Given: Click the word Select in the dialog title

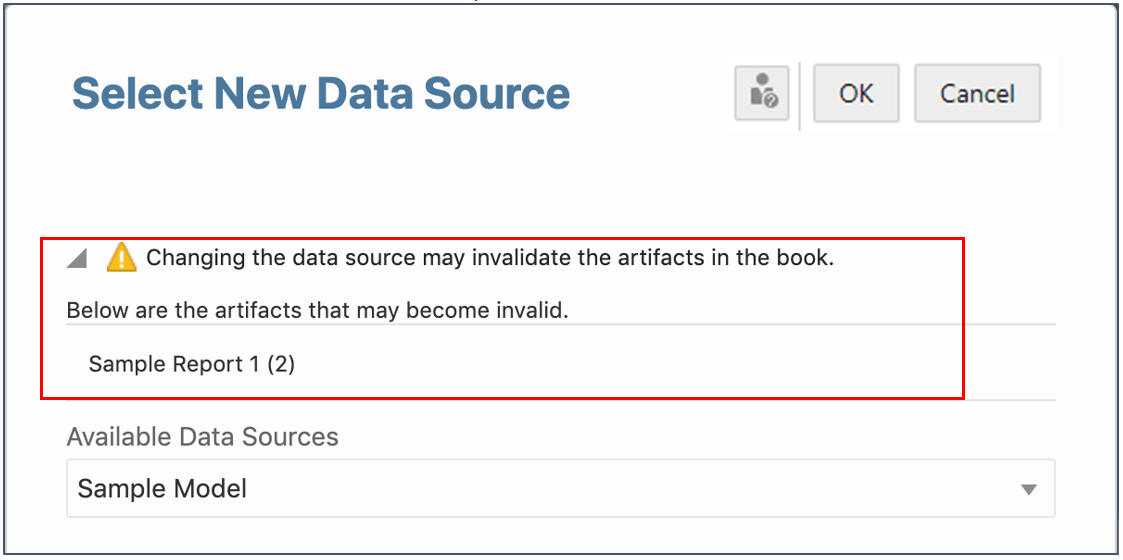Looking at the screenshot, I should click(137, 94).
